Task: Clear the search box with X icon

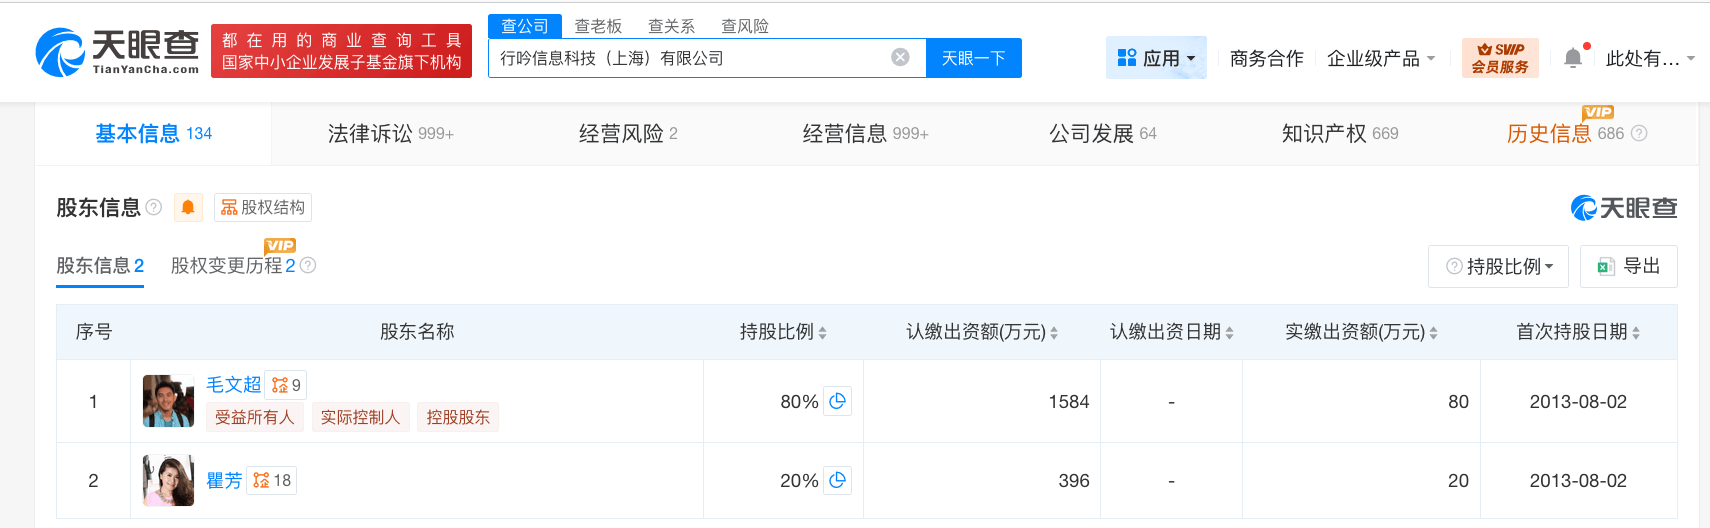Action: pyautogui.click(x=900, y=57)
